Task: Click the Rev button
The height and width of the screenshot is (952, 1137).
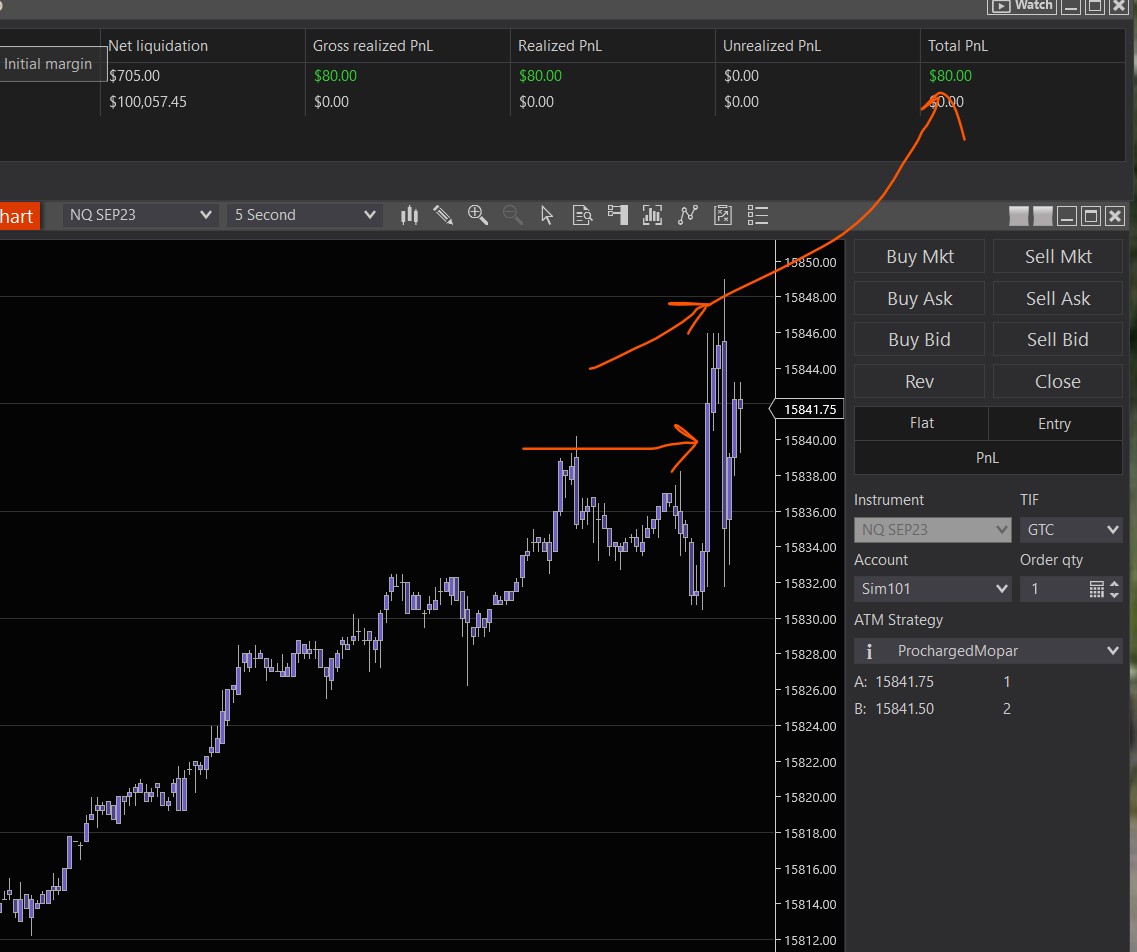Action: coord(919,381)
